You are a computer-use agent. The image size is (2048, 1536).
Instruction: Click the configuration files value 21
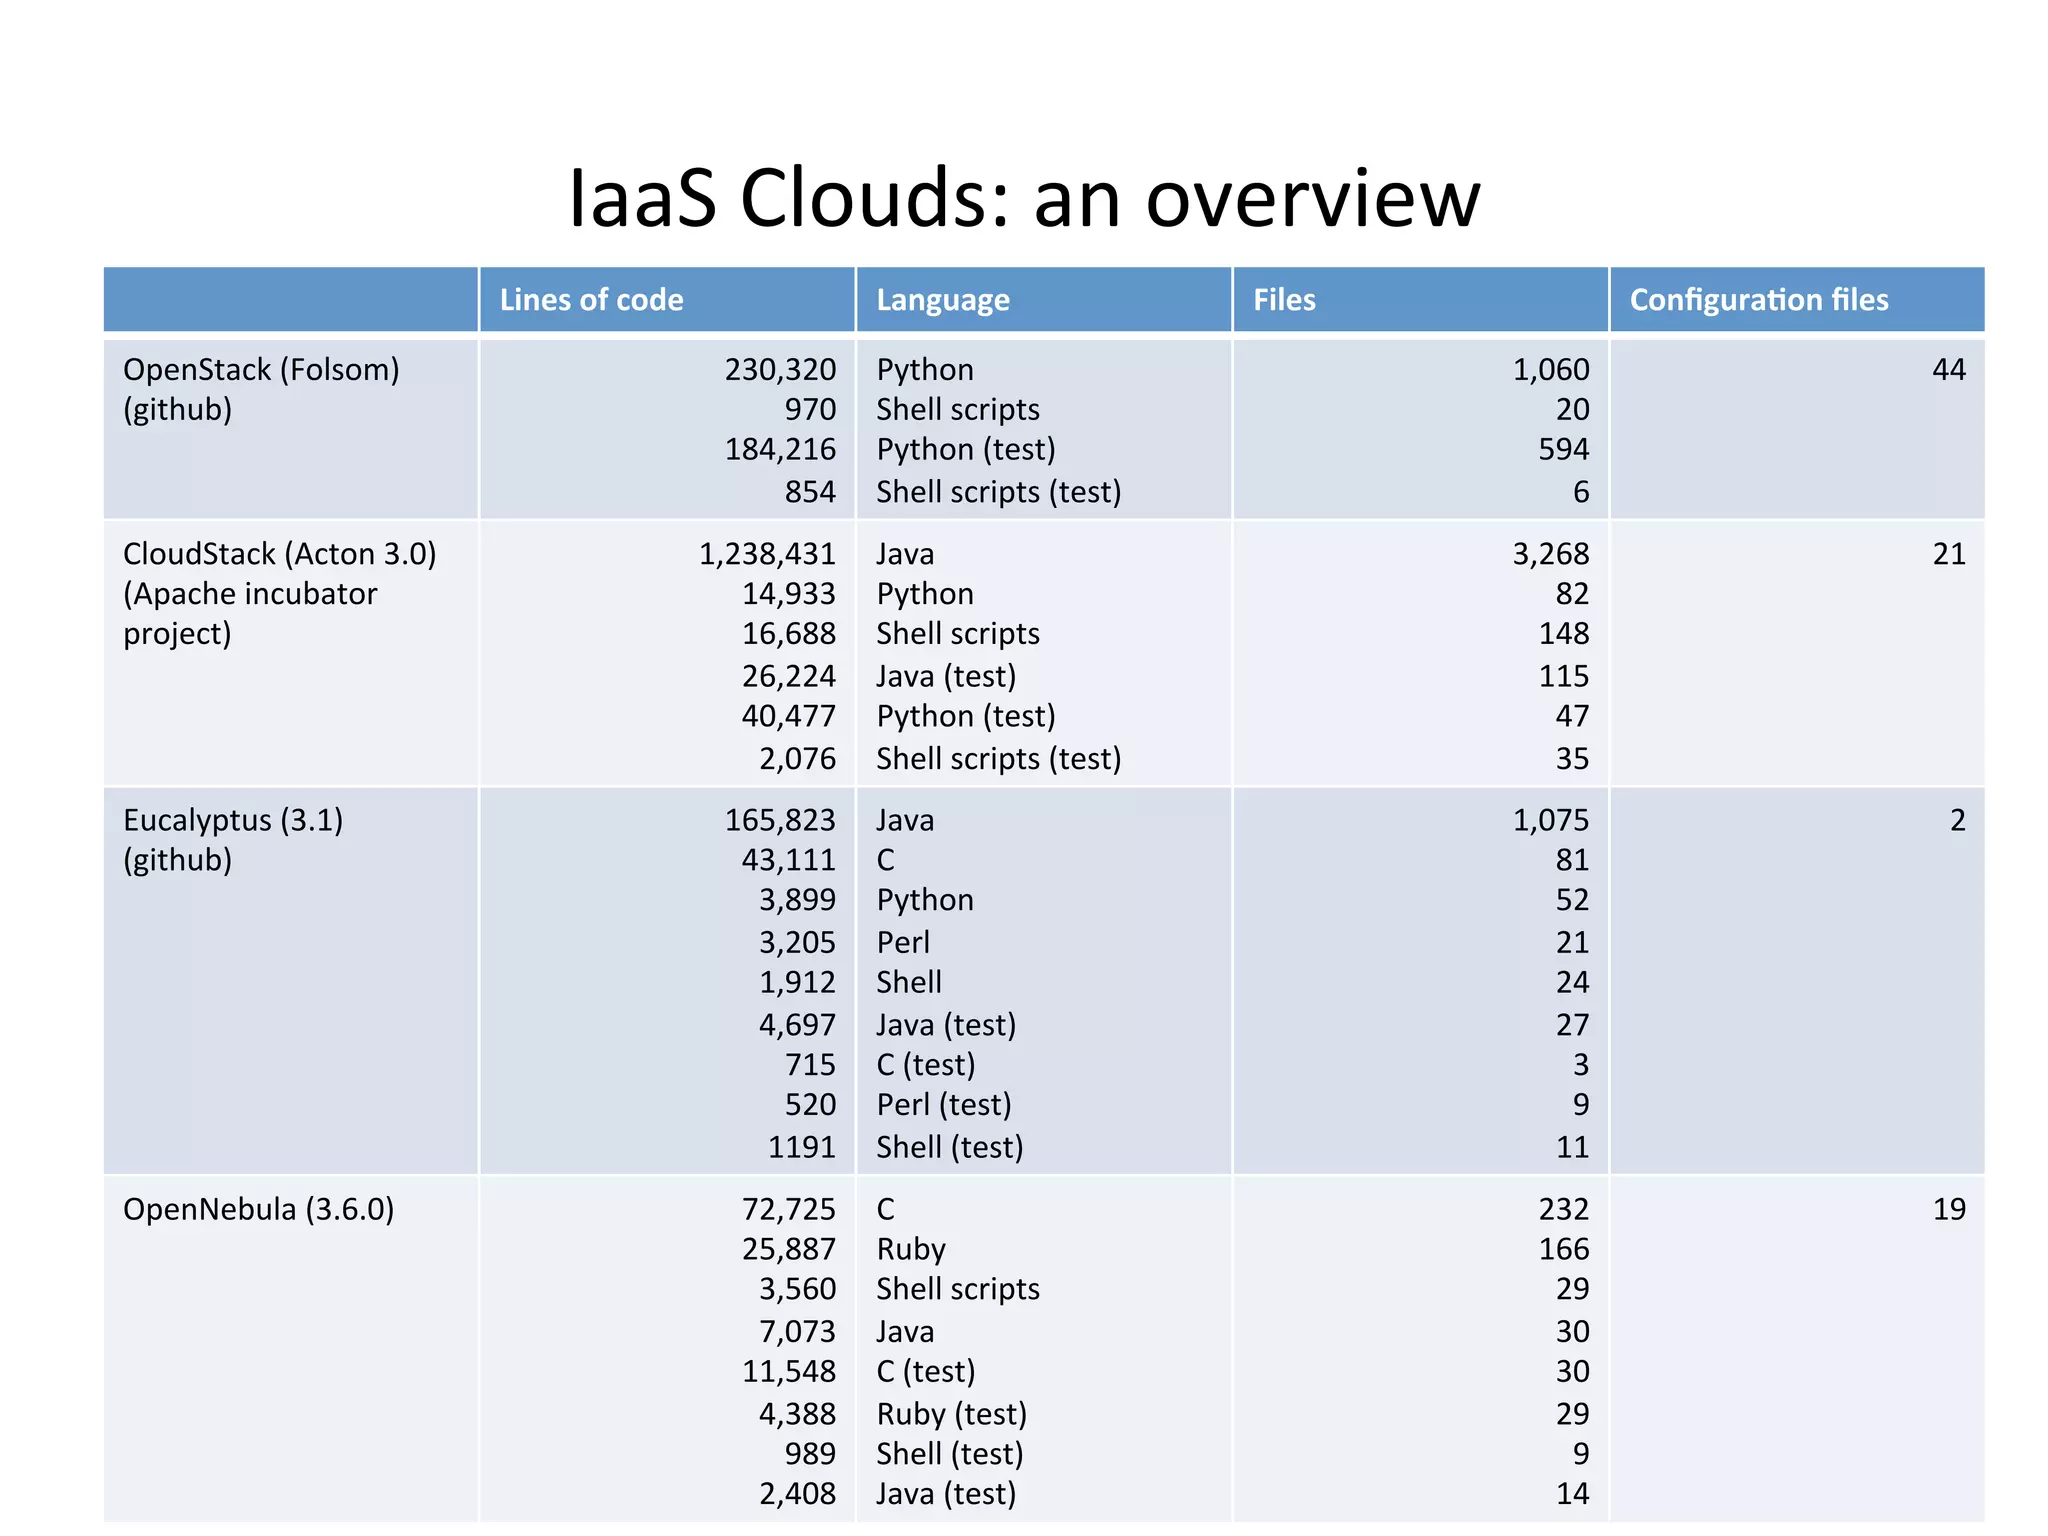tap(1948, 554)
